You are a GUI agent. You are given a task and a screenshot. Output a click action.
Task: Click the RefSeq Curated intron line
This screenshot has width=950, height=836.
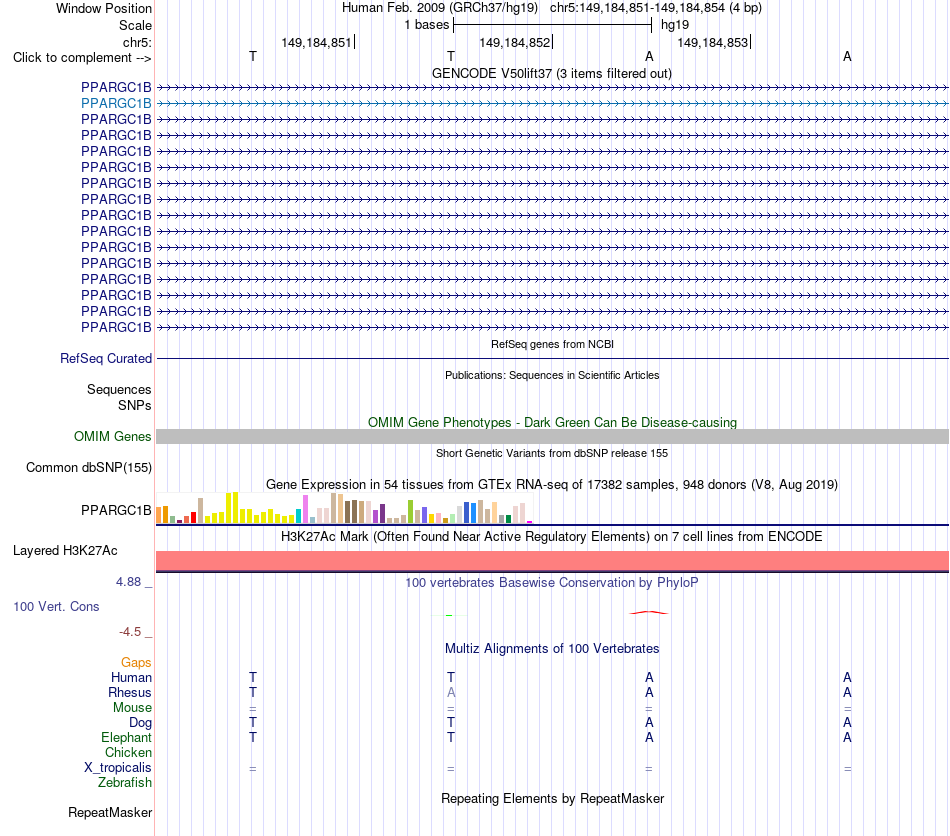click(553, 359)
